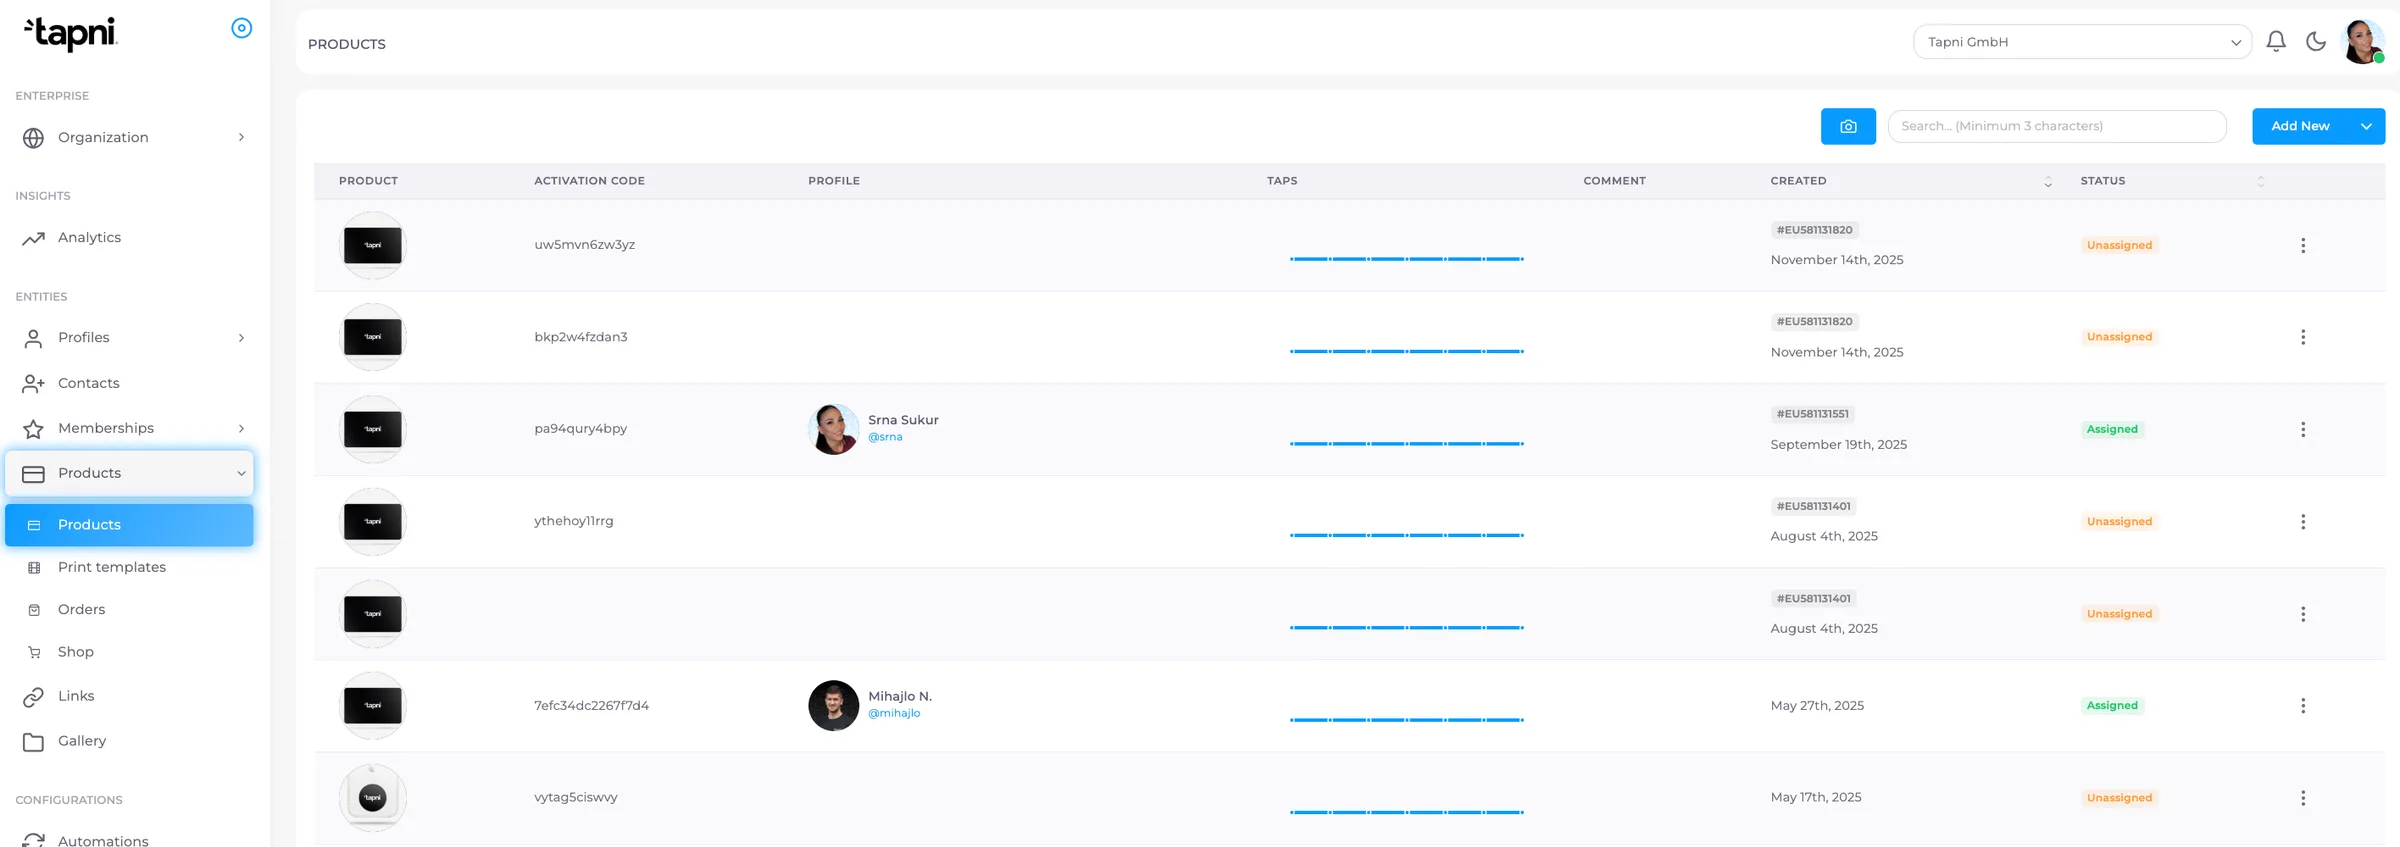Click taps chart for 7efc34dc2267f7d4
This screenshot has width=2400, height=847.
[1406, 720]
